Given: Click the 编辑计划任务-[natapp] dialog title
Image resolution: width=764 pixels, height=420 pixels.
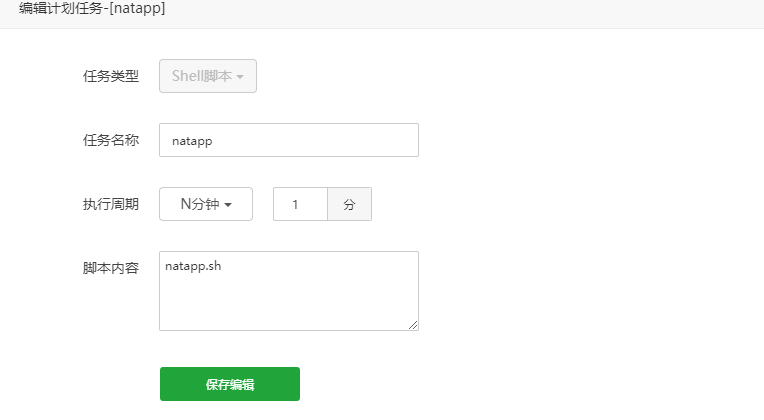Looking at the screenshot, I should [x=92, y=8].
